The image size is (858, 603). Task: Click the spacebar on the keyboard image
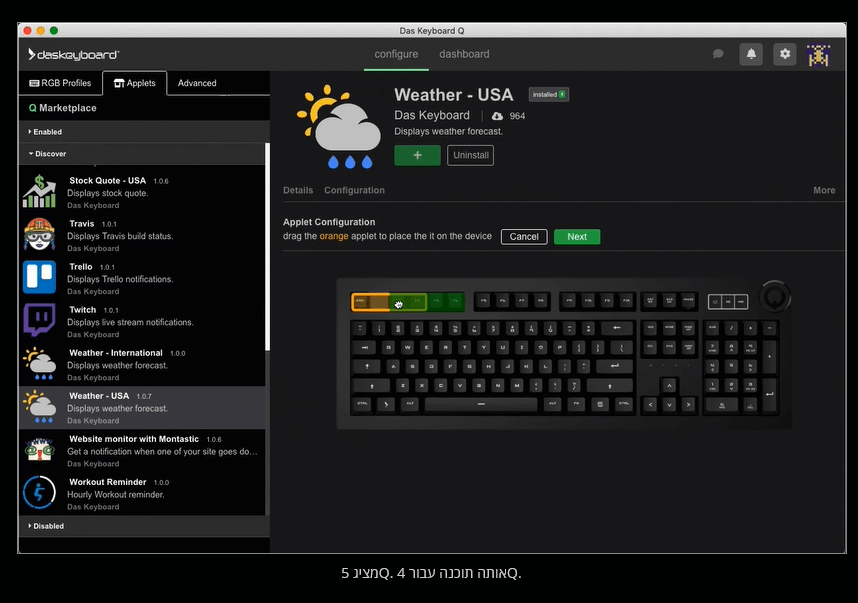click(481, 404)
